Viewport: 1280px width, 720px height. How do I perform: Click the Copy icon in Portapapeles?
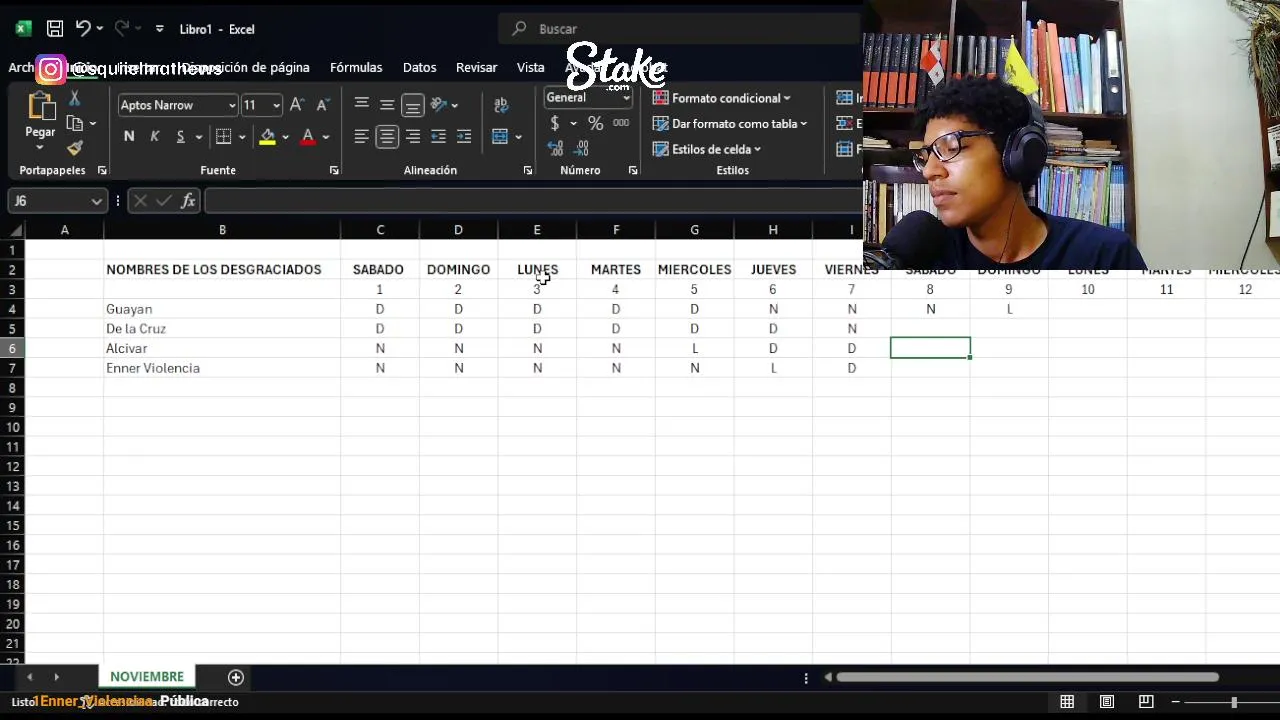coord(74,123)
